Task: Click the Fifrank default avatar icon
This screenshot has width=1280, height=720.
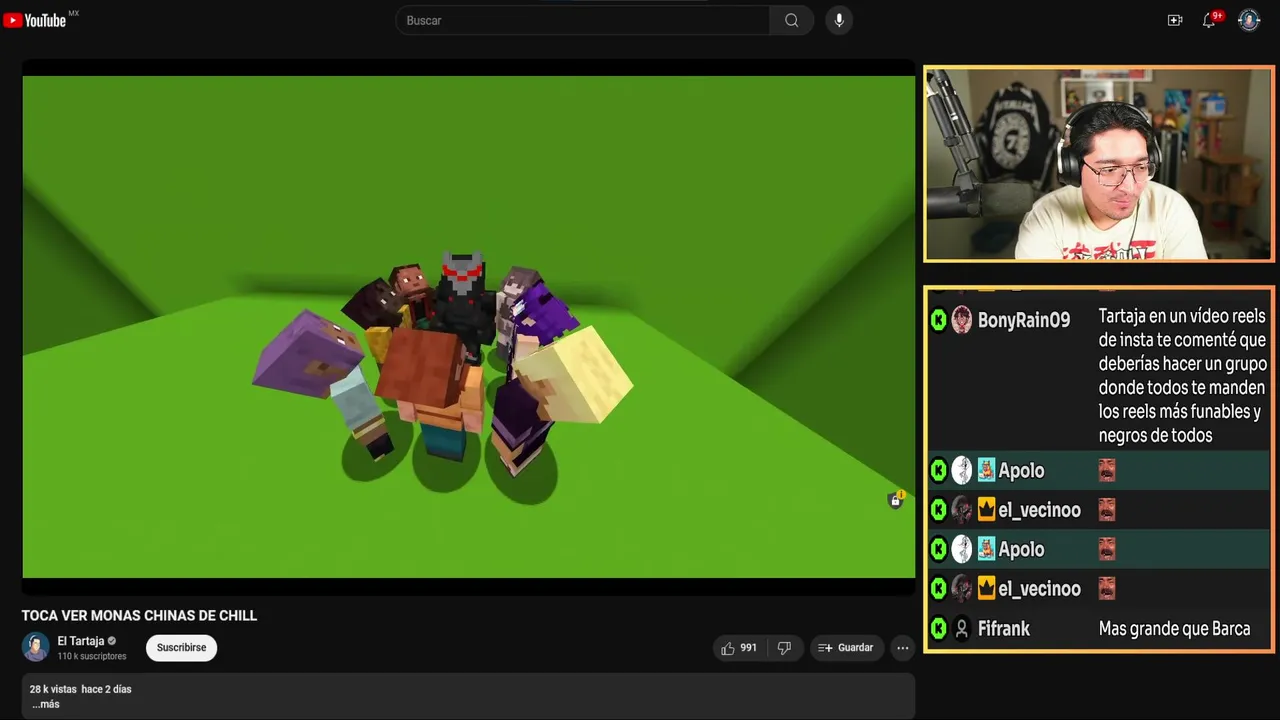Action: 961,629
